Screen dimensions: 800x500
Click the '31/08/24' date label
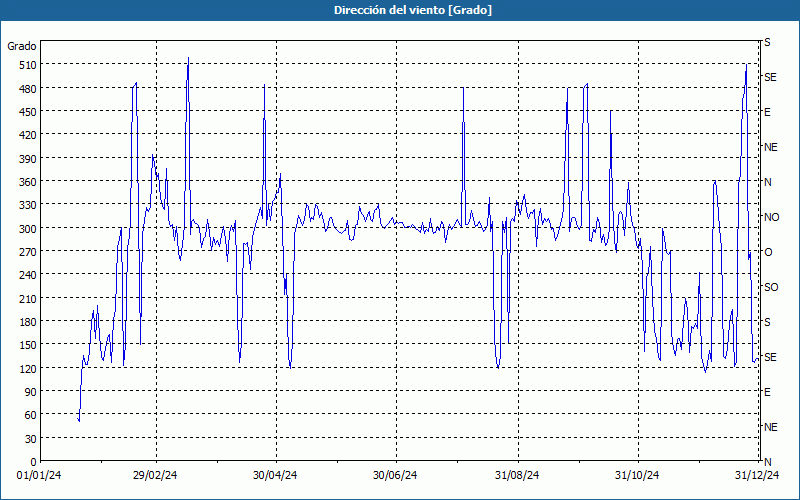(517, 476)
